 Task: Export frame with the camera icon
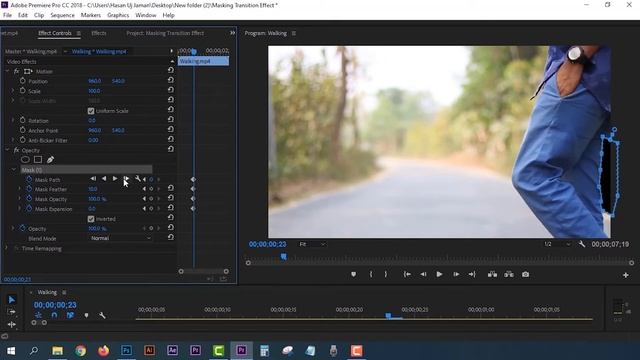coord(525,275)
